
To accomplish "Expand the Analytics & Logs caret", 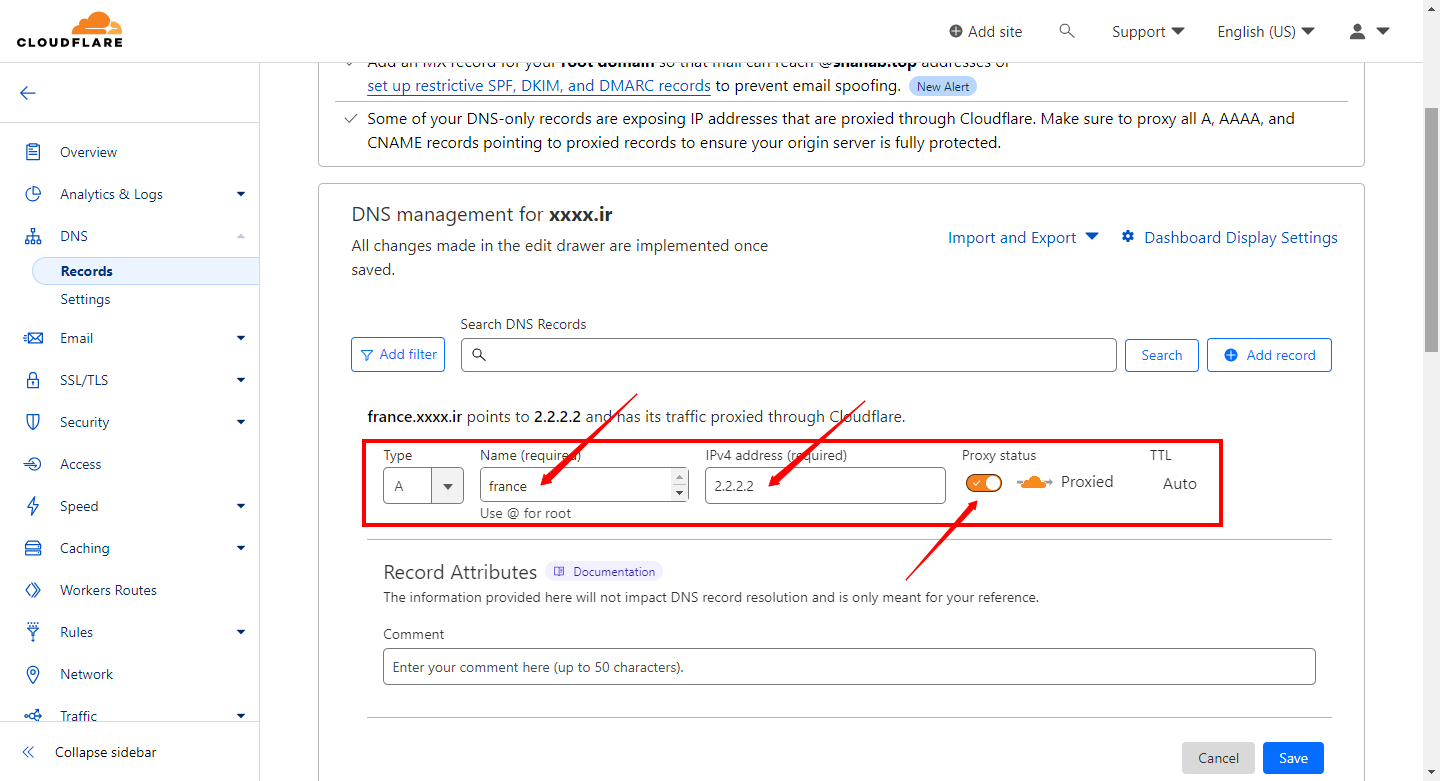I will [x=241, y=194].
